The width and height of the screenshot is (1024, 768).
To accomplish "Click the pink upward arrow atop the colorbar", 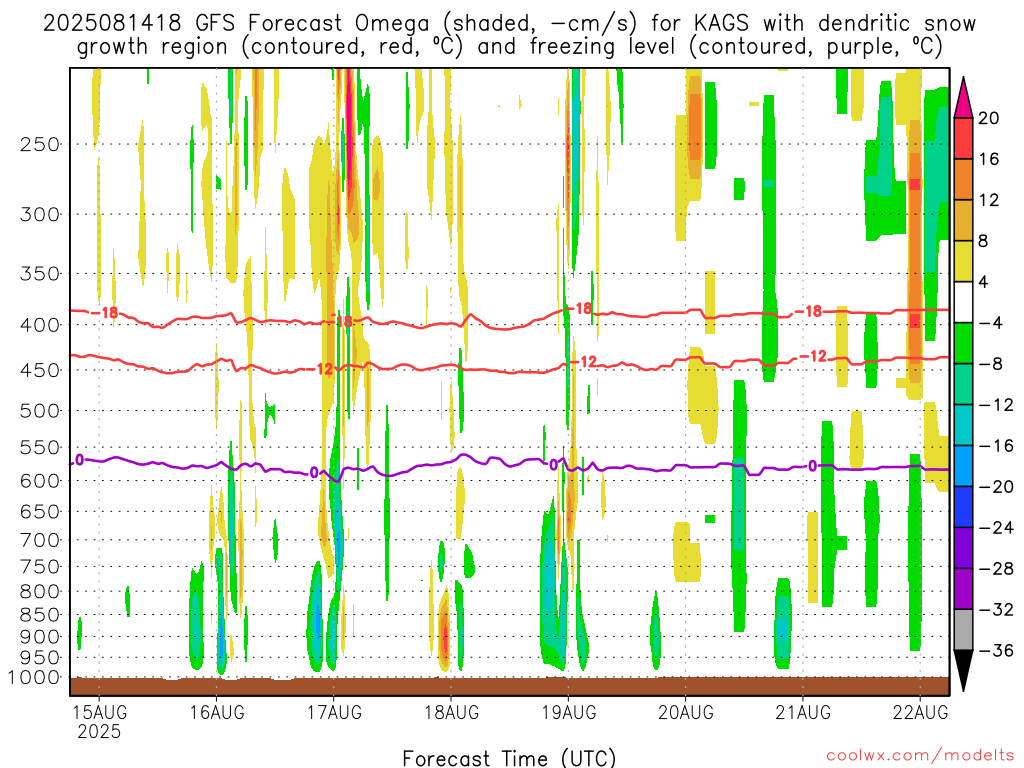I will click(x=963, y=99).
